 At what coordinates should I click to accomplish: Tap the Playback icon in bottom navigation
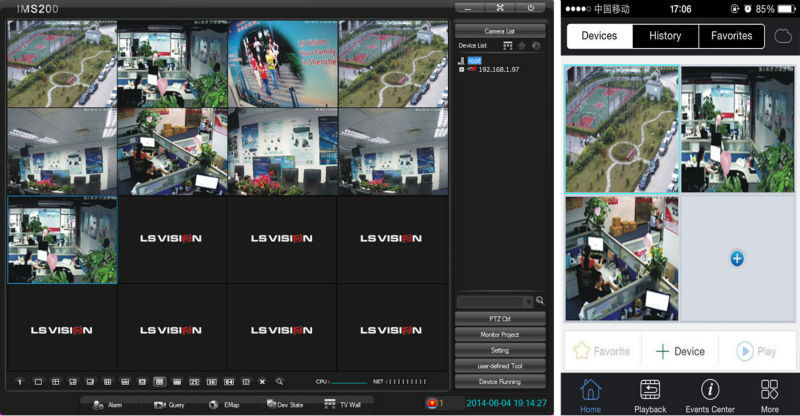pos(650,396)
